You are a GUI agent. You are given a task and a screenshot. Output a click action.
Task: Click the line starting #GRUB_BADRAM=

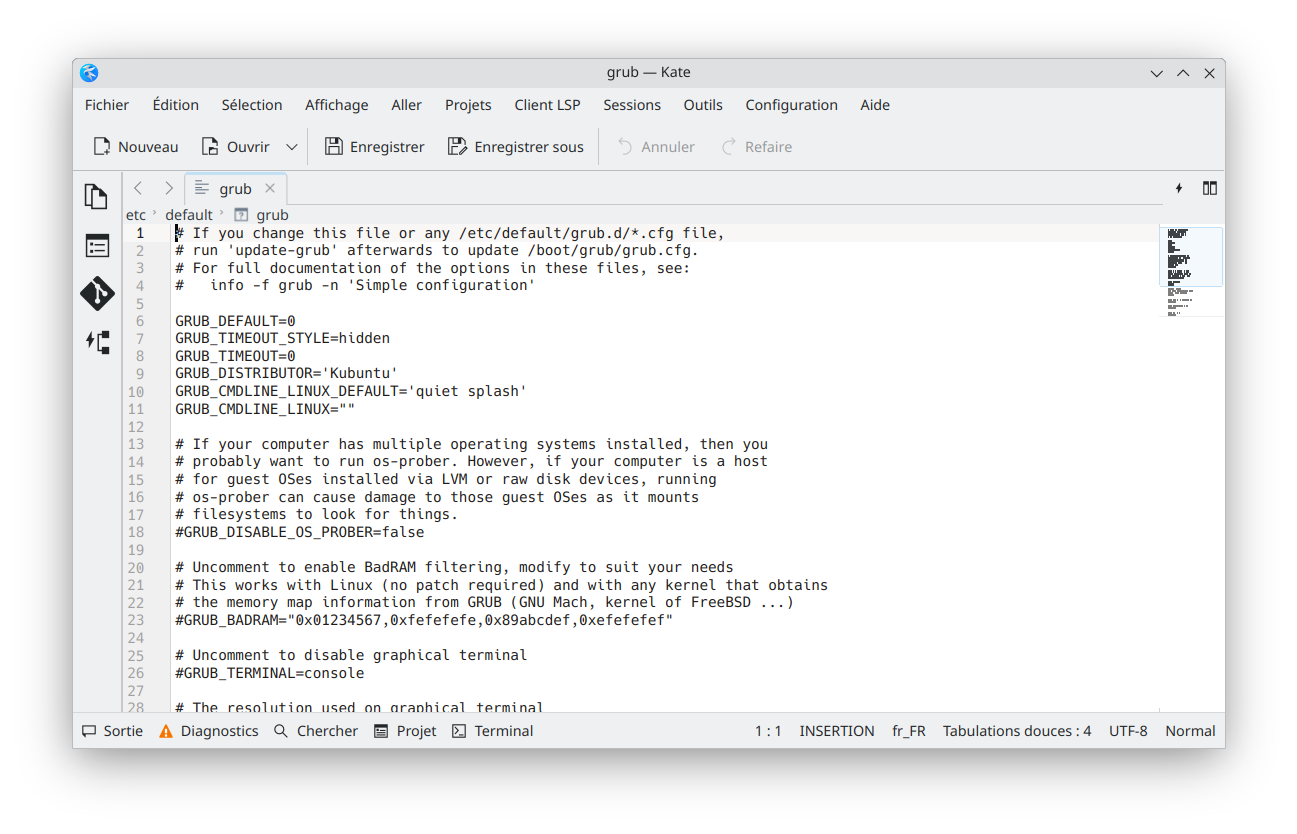tap(424, 620)
